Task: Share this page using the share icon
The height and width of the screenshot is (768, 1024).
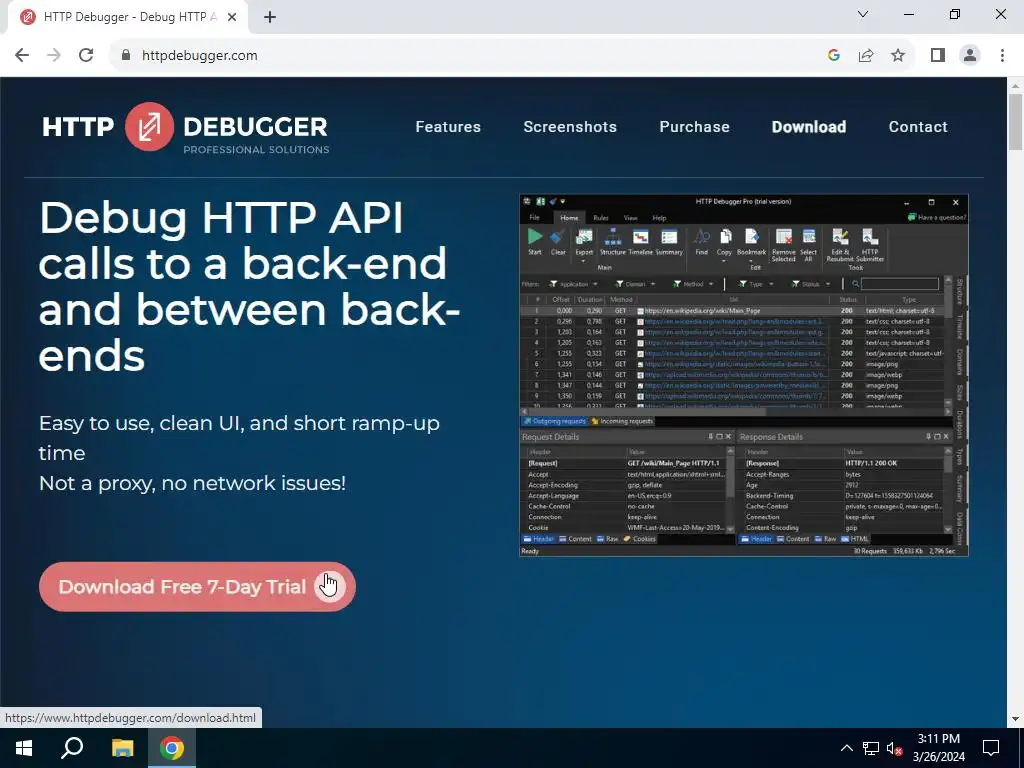Action: (x=866, y=56)
